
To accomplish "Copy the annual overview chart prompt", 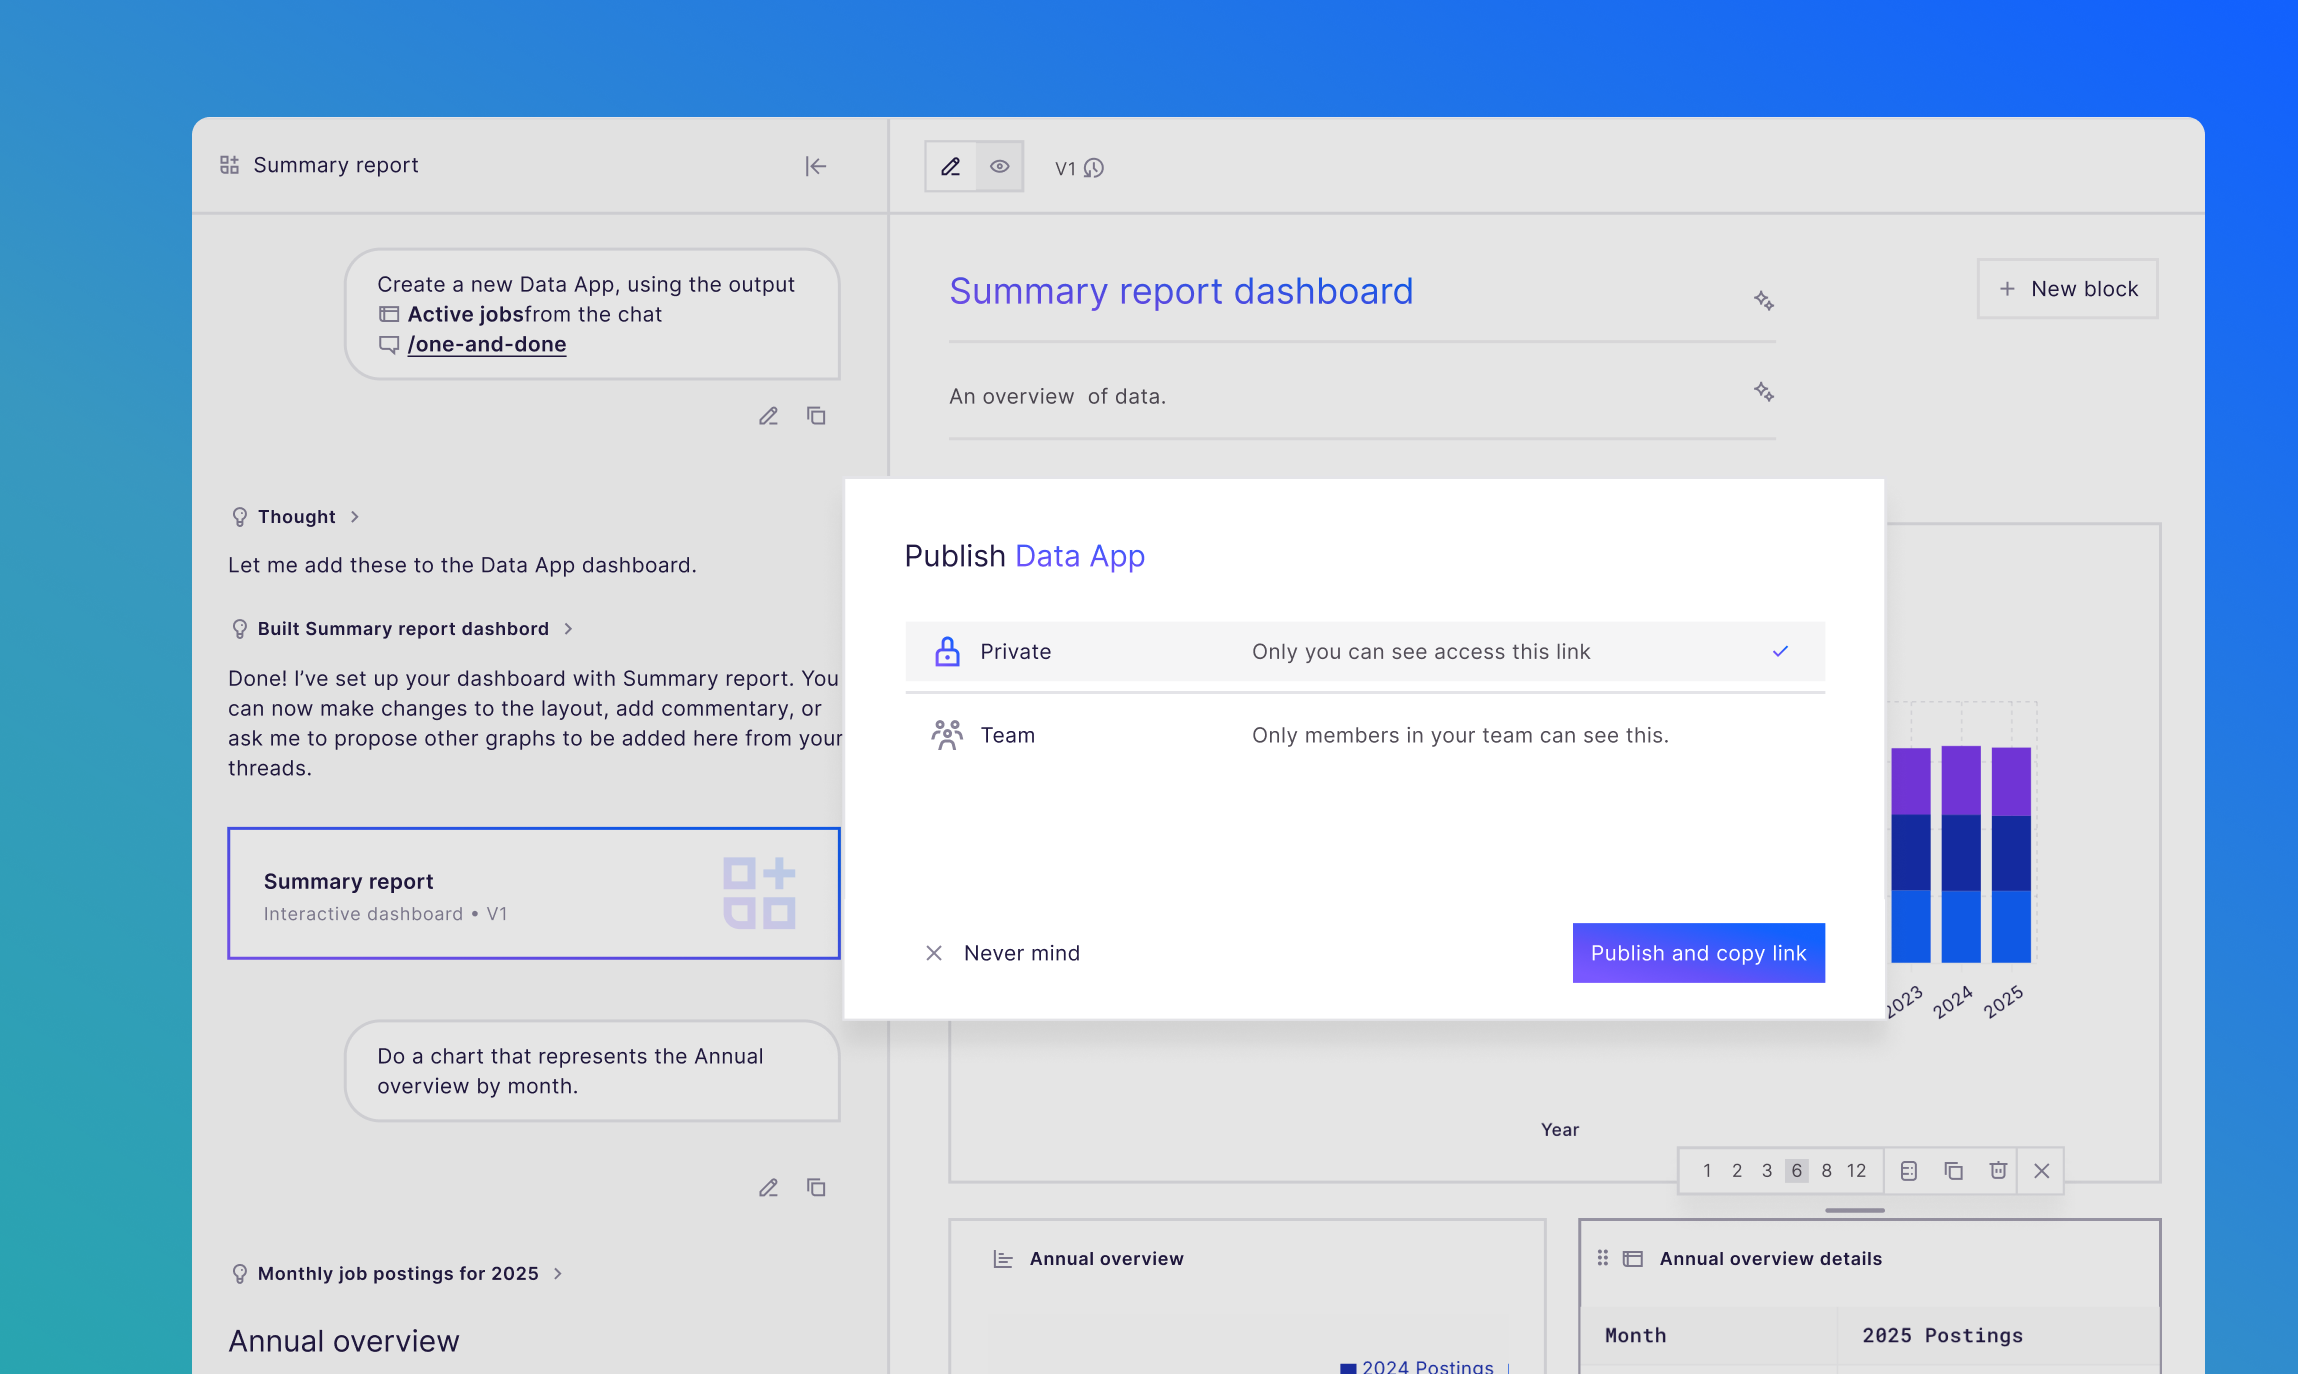I will click(816, 1188).
